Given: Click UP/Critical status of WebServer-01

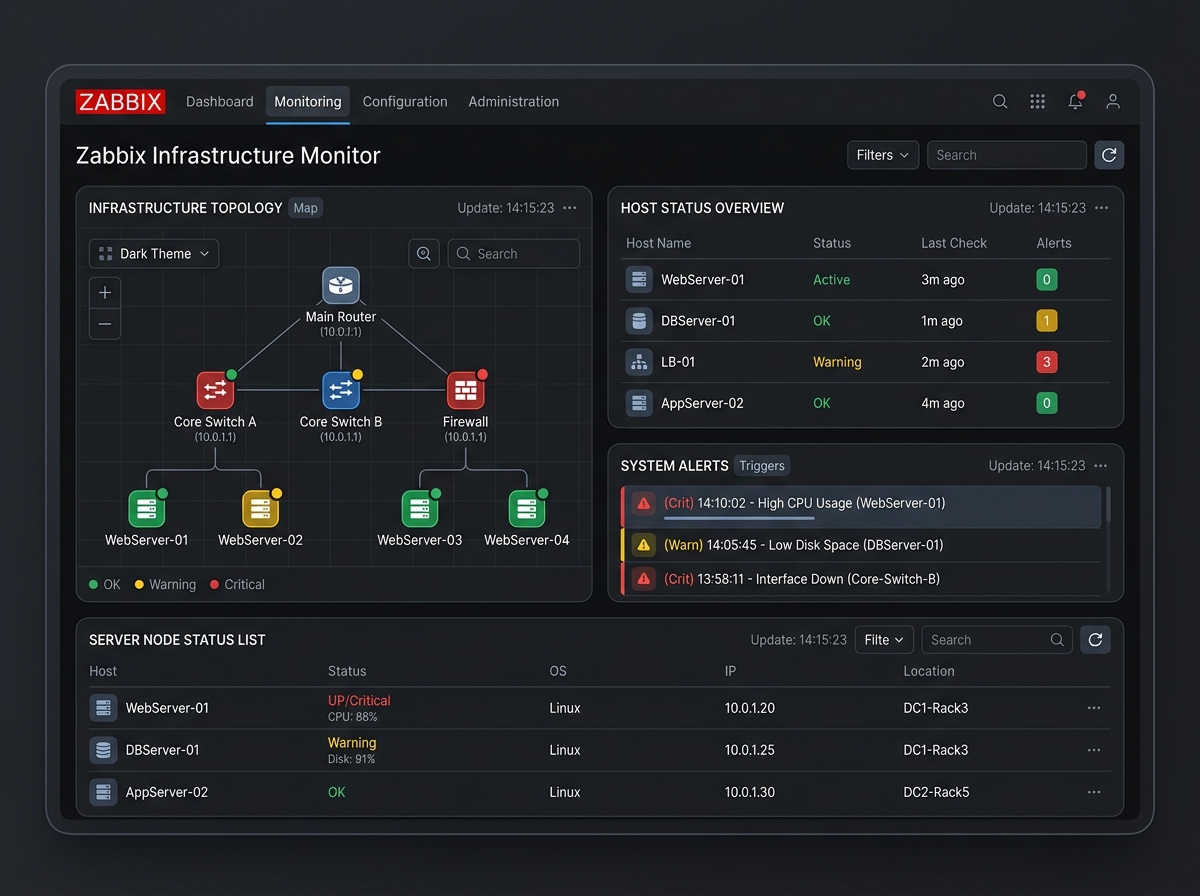Looking at the screenshot, I should pos(359,701).
